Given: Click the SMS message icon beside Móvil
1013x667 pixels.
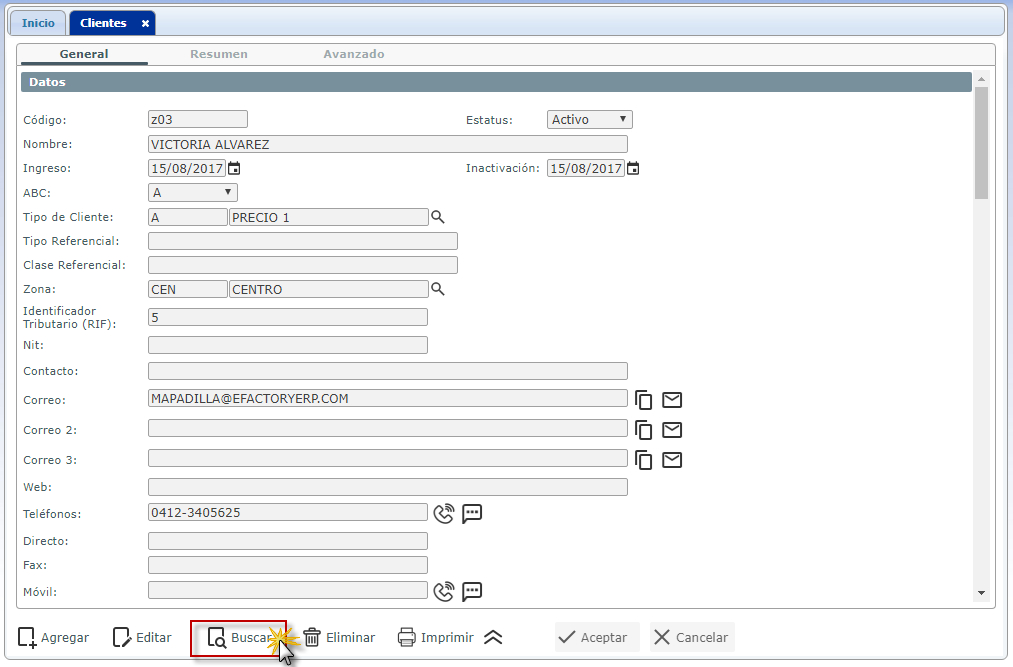Looking at the screenshot, I should pos(472,591).
